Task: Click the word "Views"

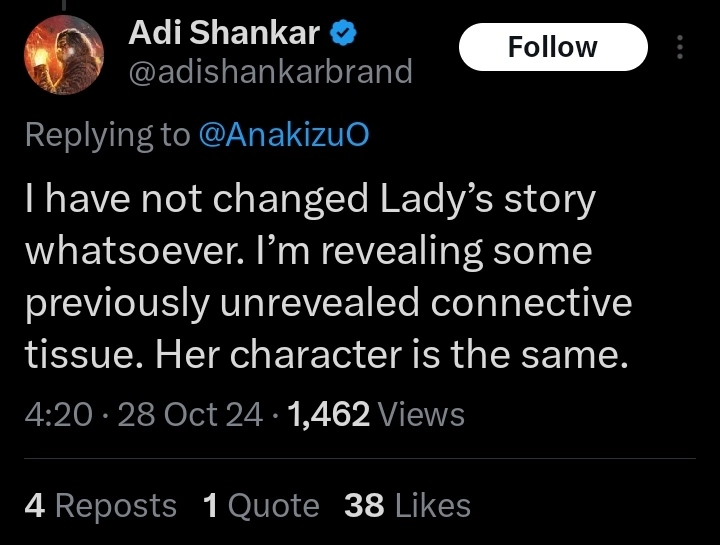Action: [x=422, y=414]
